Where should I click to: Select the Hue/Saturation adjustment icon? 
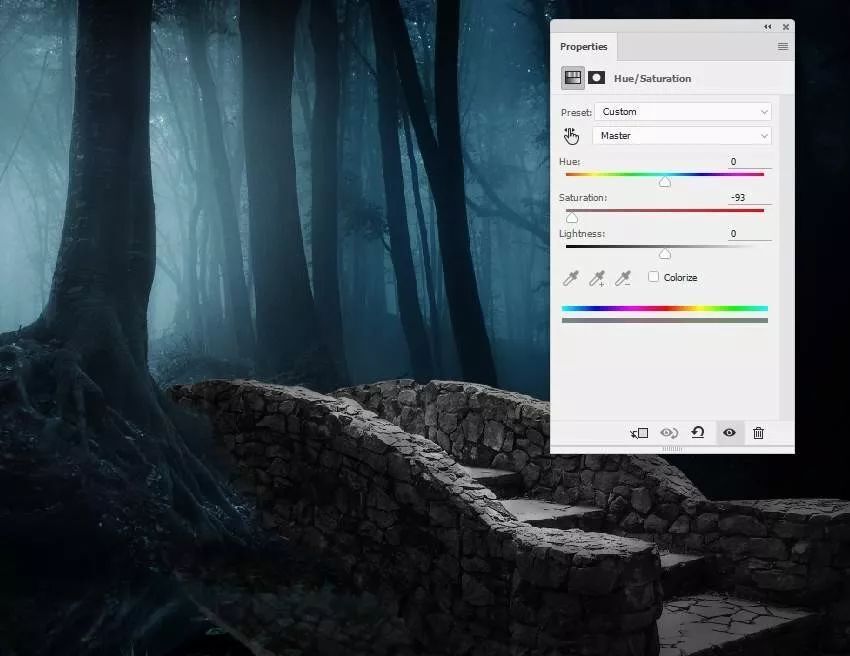(x=573, y=78)
